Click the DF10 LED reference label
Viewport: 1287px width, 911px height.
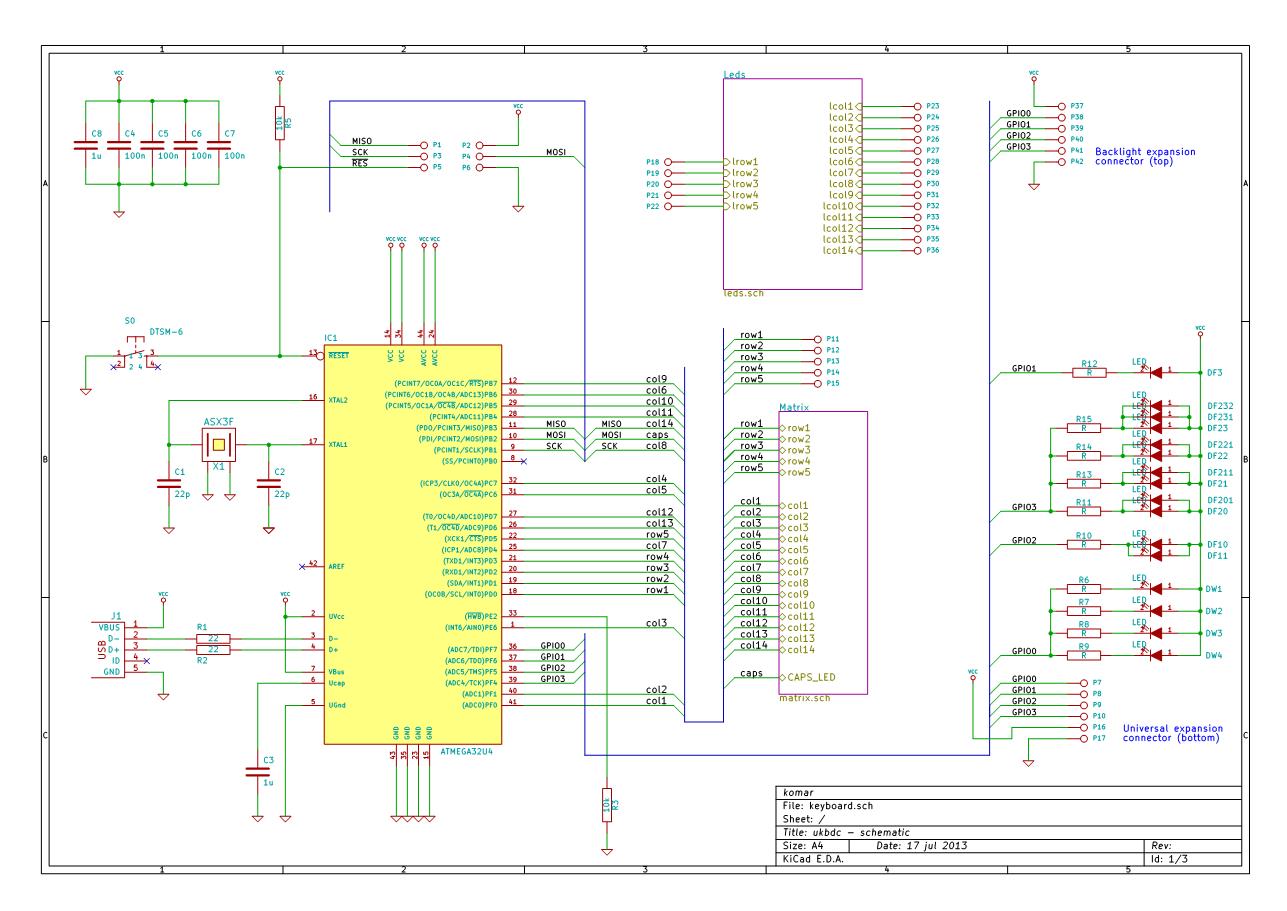1216,544
